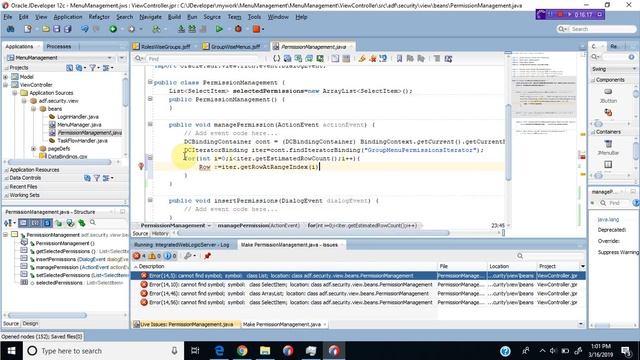Open File Explorer from the taskbar
Screen dimensions: 640x360
(x=265, y=351)
